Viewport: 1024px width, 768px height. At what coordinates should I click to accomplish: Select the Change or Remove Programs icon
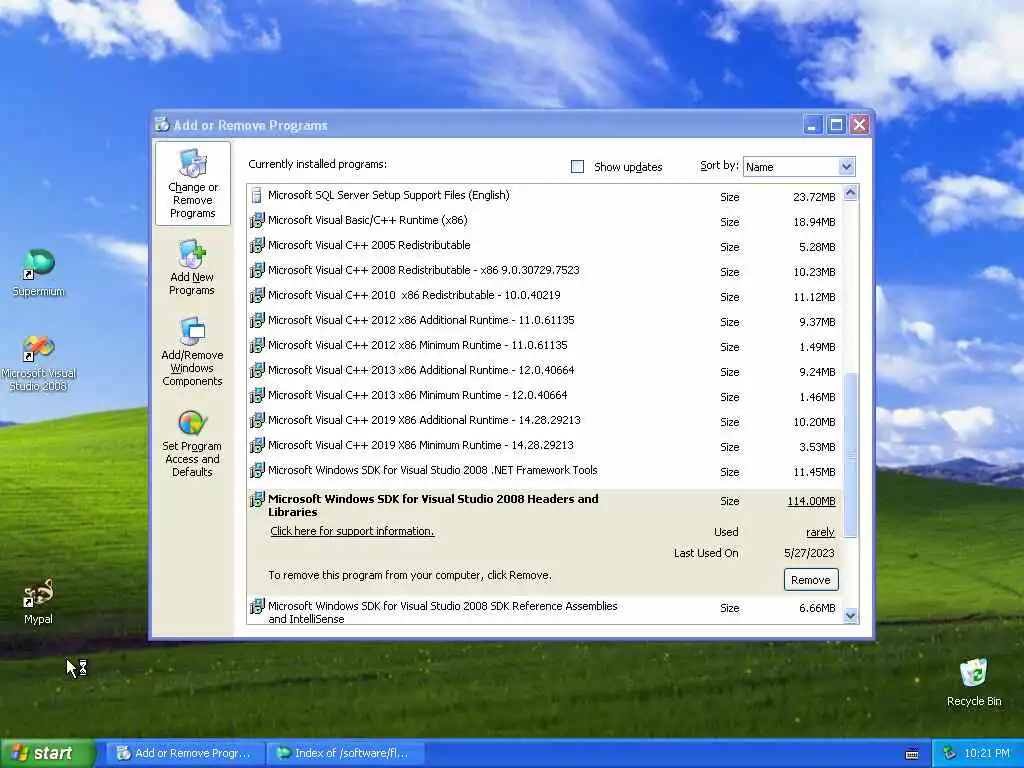[193, 184]
